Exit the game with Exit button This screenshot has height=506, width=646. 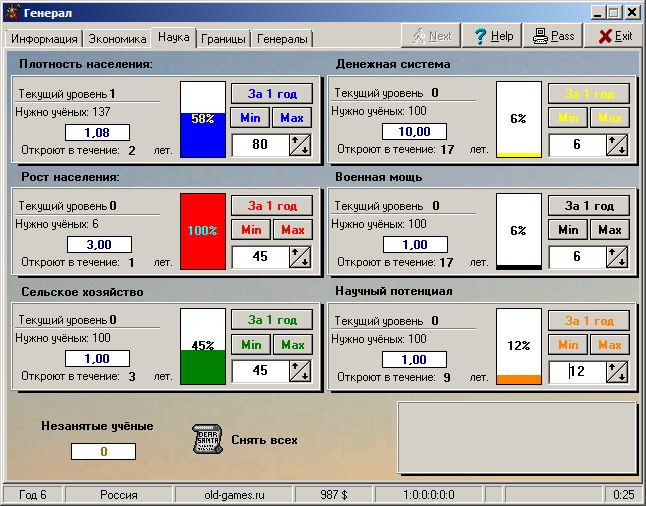pos(614,36)
